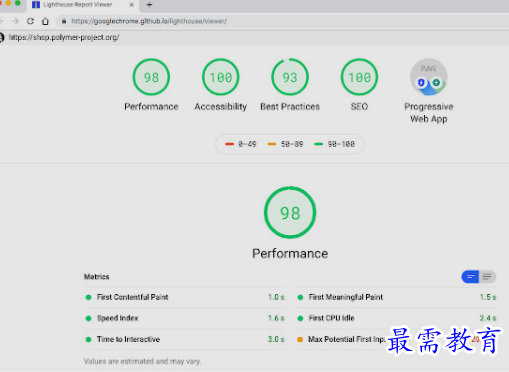Expand First Contentful Paint metric
Screen dimensions: 509x372
(184, 297)
